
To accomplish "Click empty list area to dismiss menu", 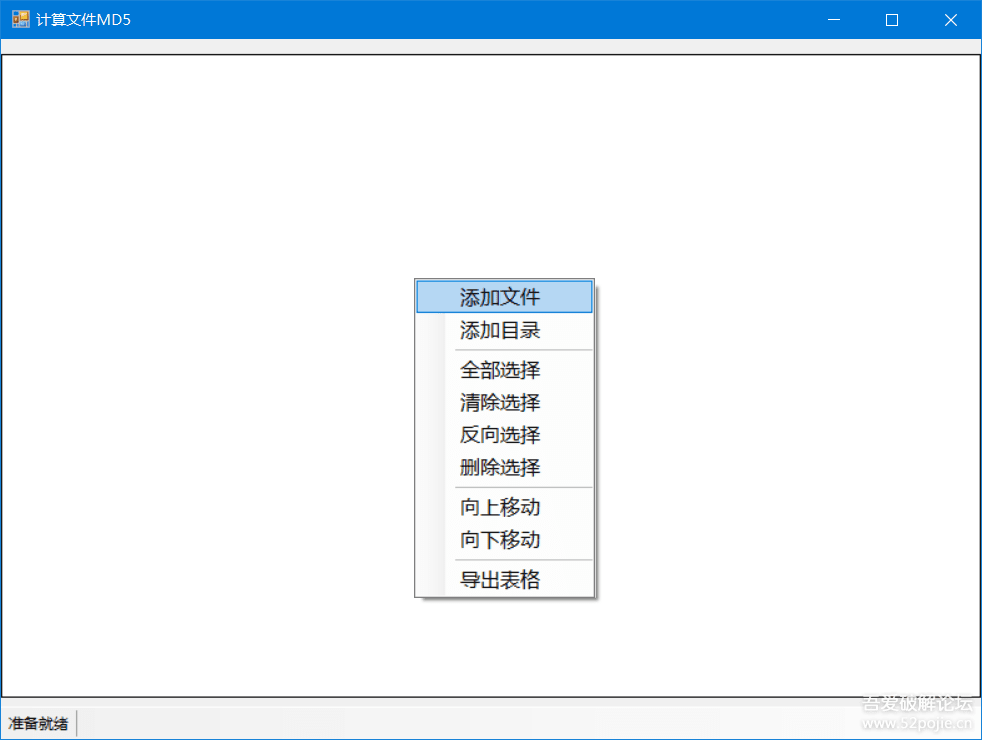I will coord(200,300).
